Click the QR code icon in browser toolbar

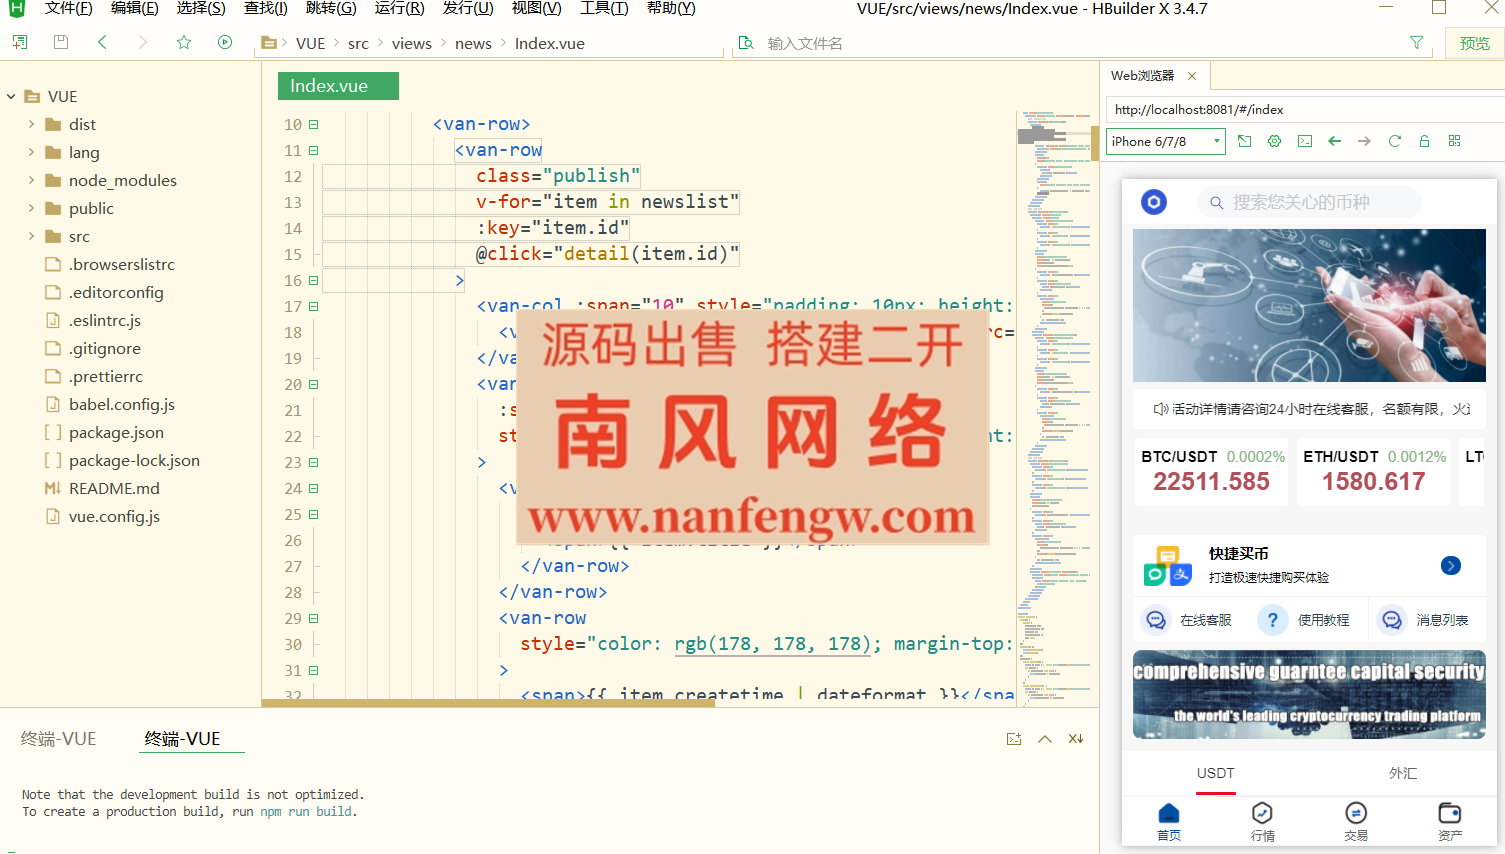(1454, 141)
